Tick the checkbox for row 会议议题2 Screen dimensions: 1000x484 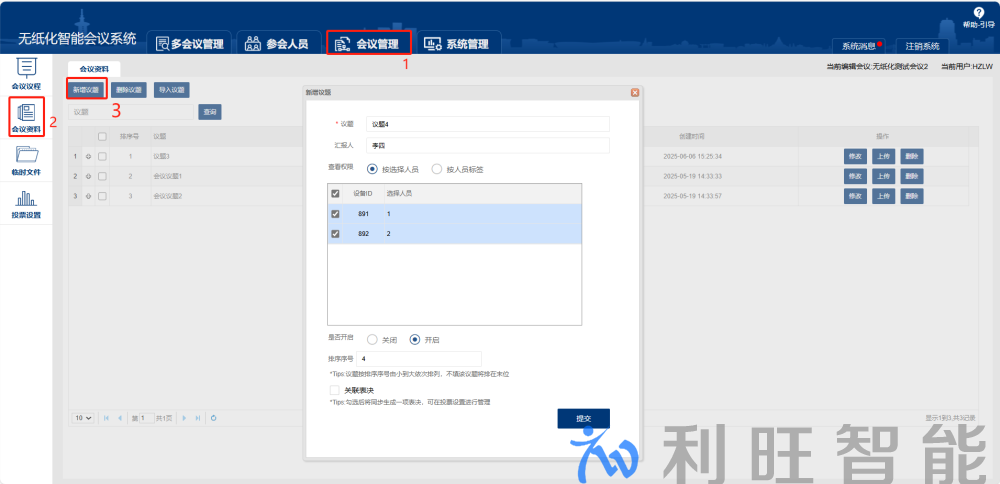pos(102,196)
